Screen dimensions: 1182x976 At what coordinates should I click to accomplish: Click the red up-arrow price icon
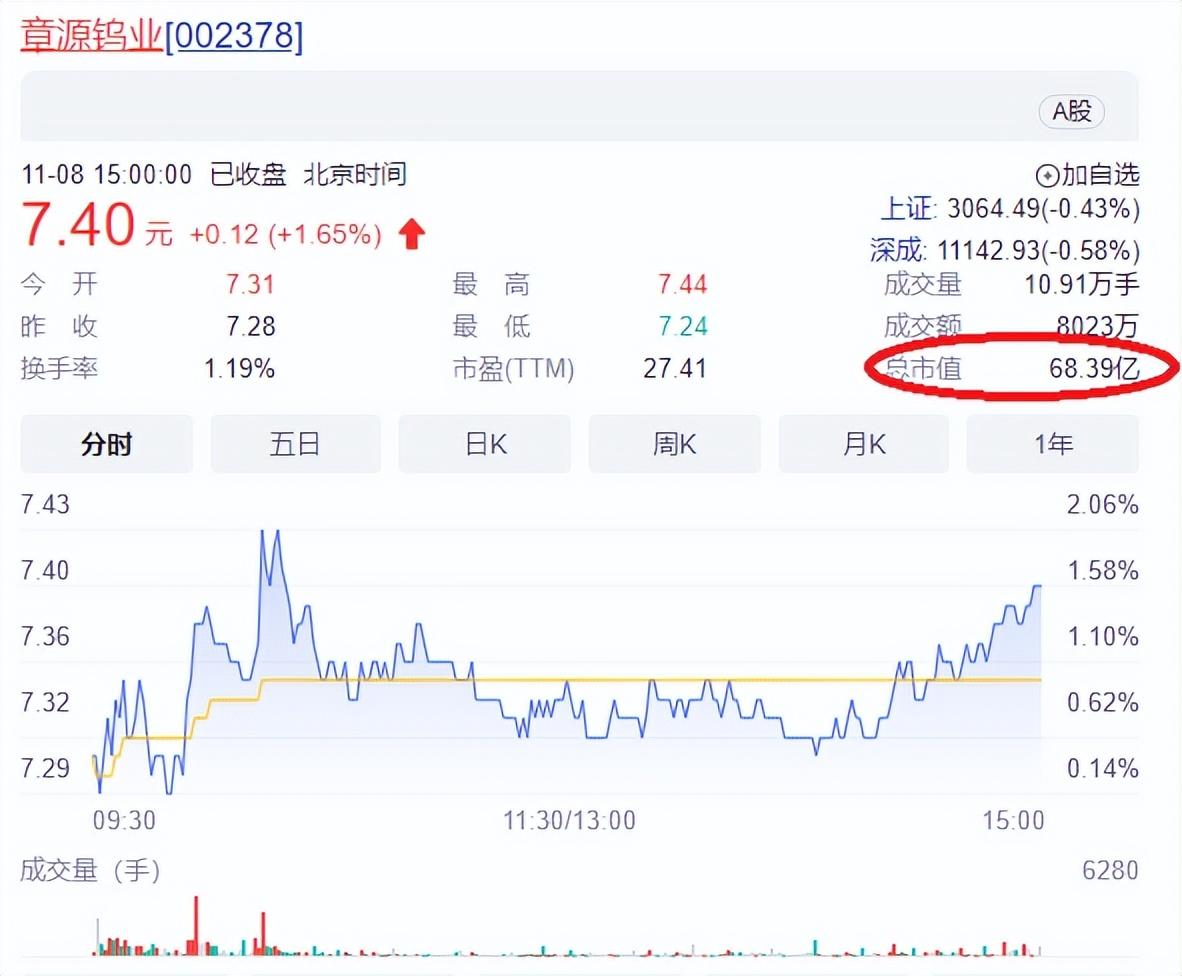coord(412,234)
